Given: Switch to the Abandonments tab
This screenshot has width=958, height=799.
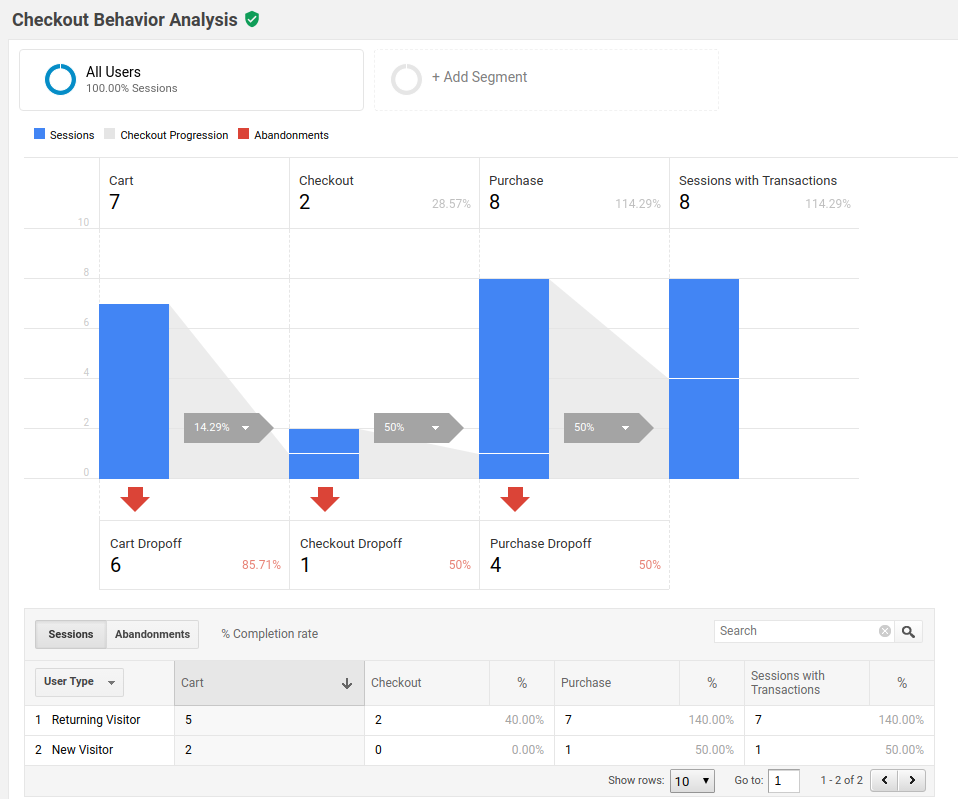Looking at the screenshot, I should [x=152, y=633].
